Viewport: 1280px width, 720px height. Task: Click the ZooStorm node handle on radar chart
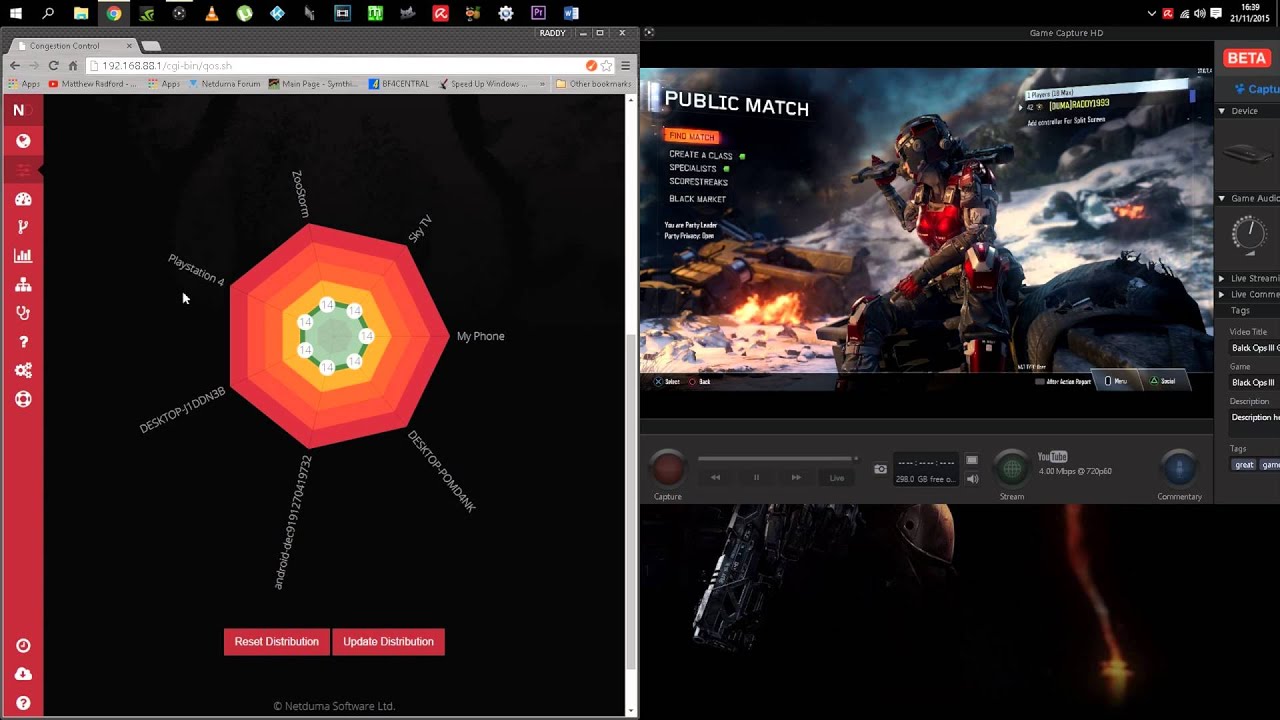tap(327, 305)
